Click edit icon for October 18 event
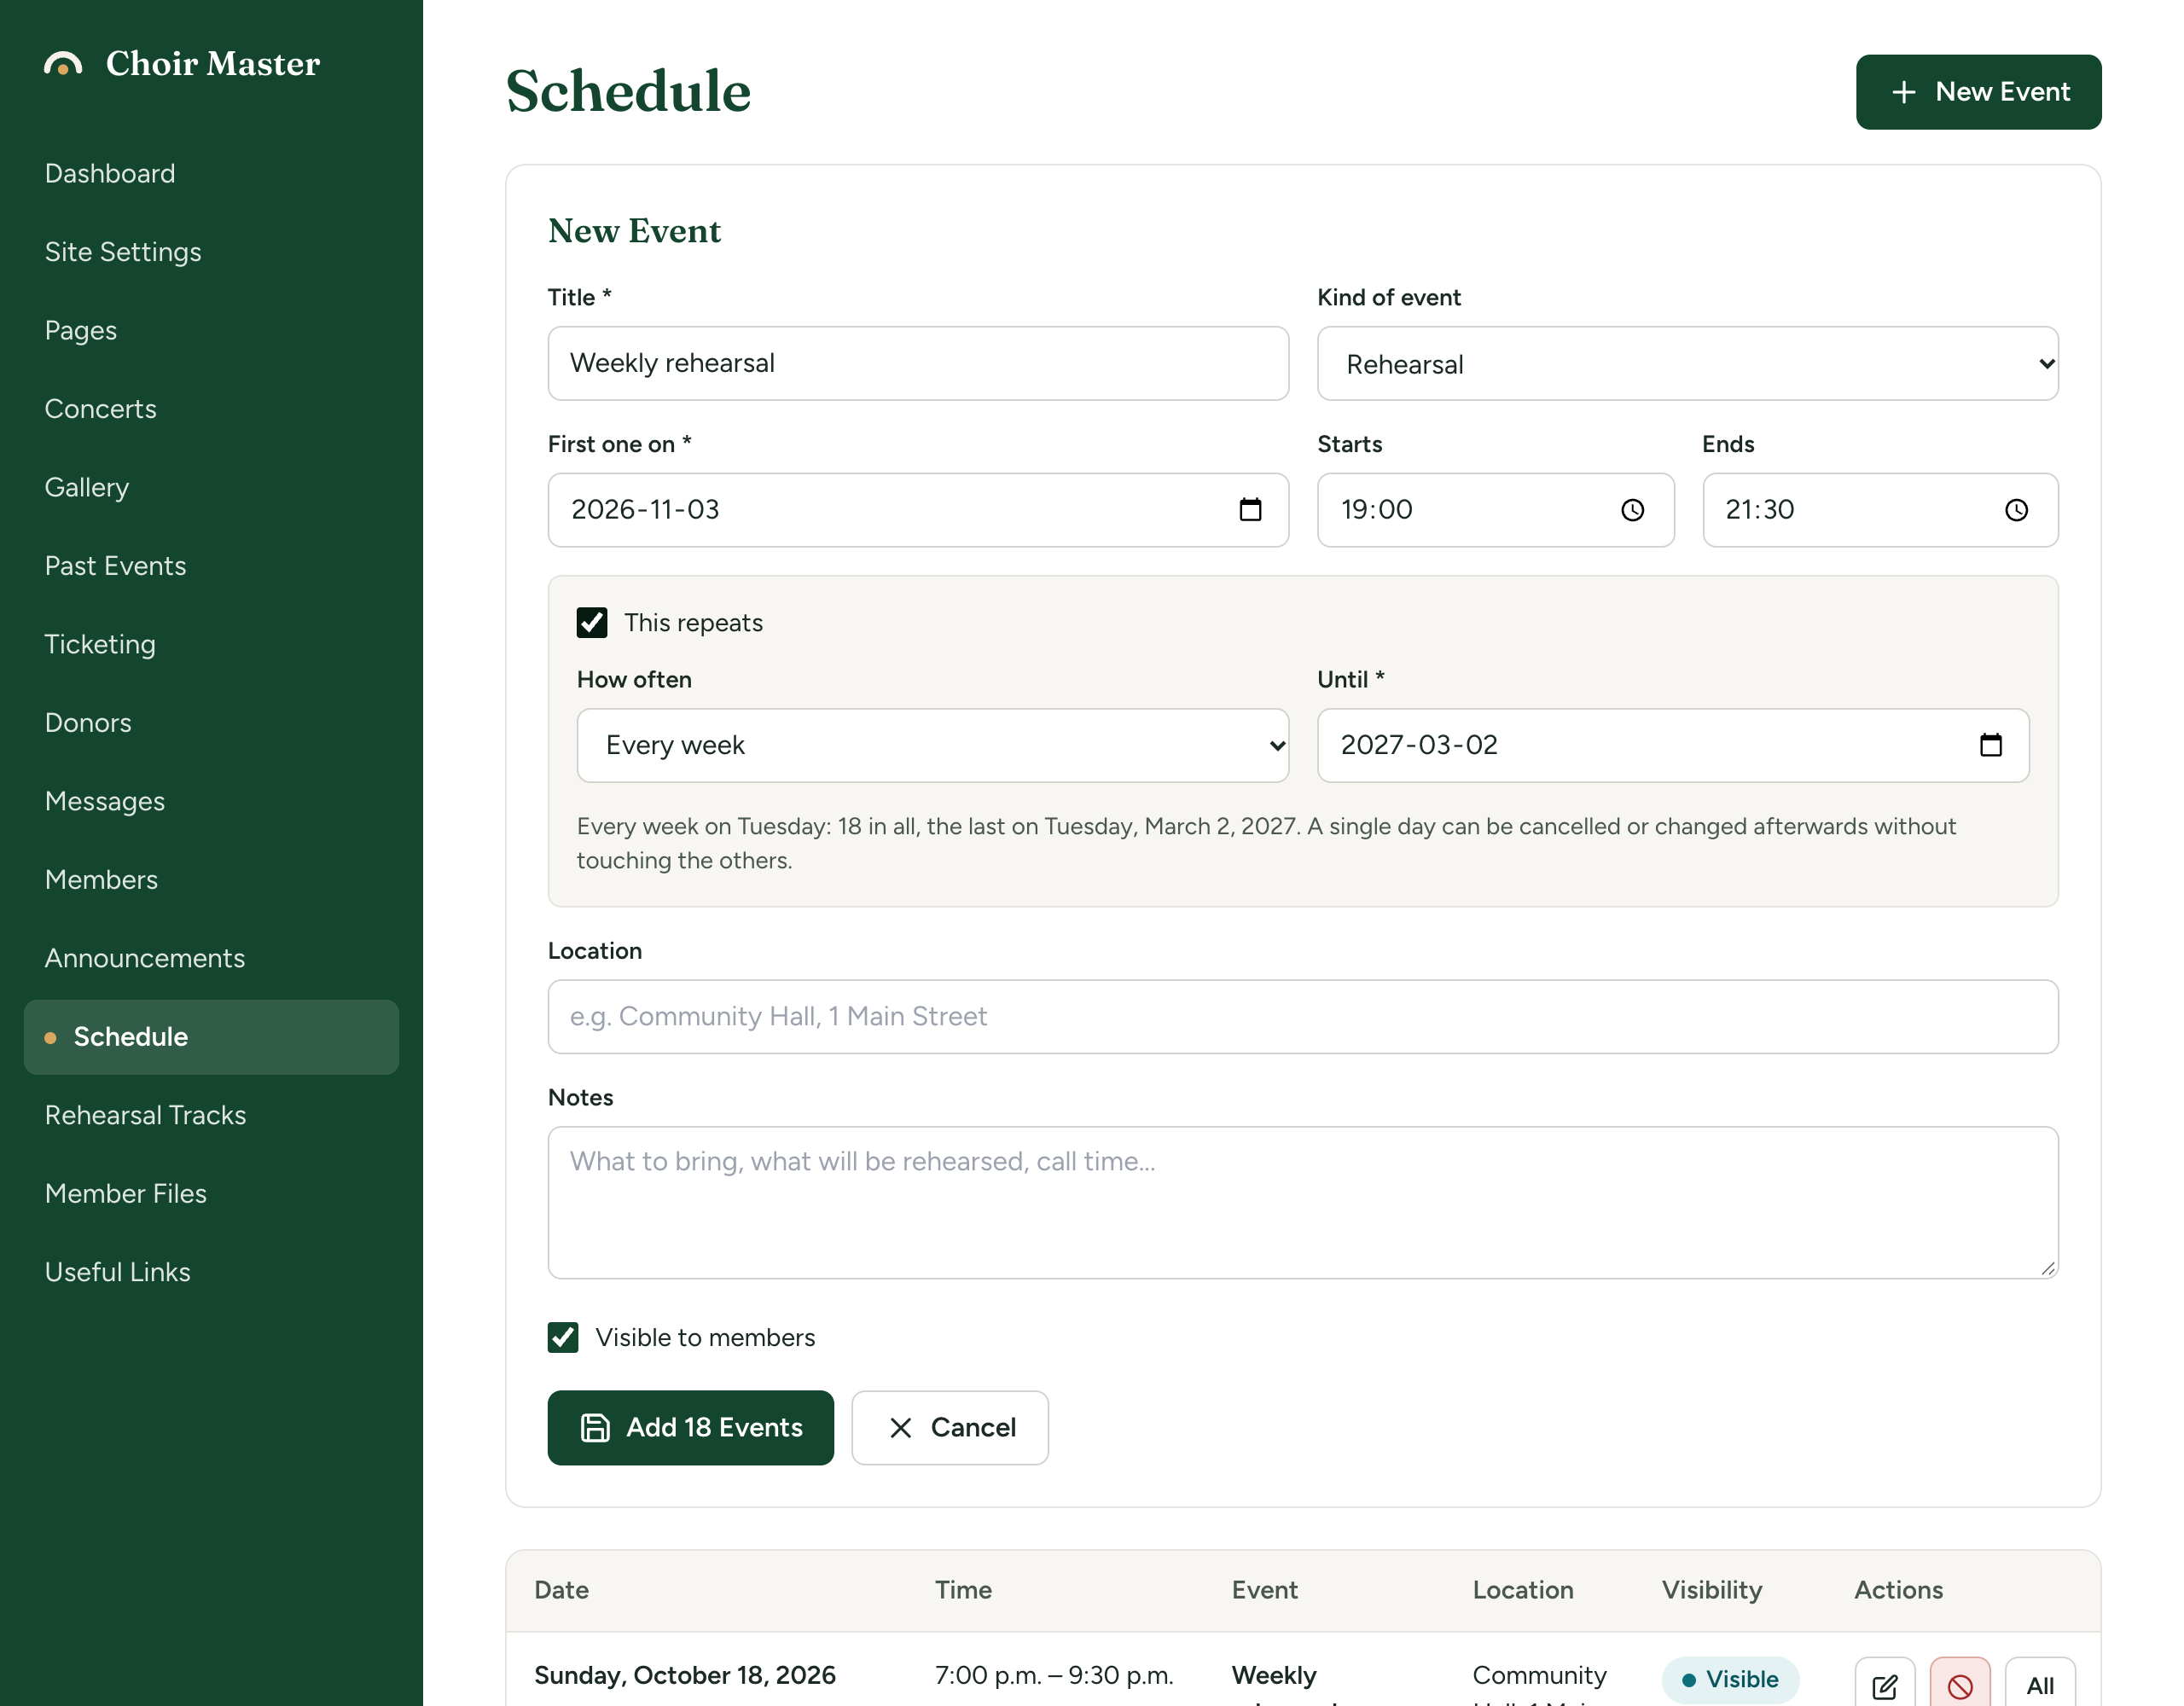 pyautogui.click(x=1884, y=1686)
